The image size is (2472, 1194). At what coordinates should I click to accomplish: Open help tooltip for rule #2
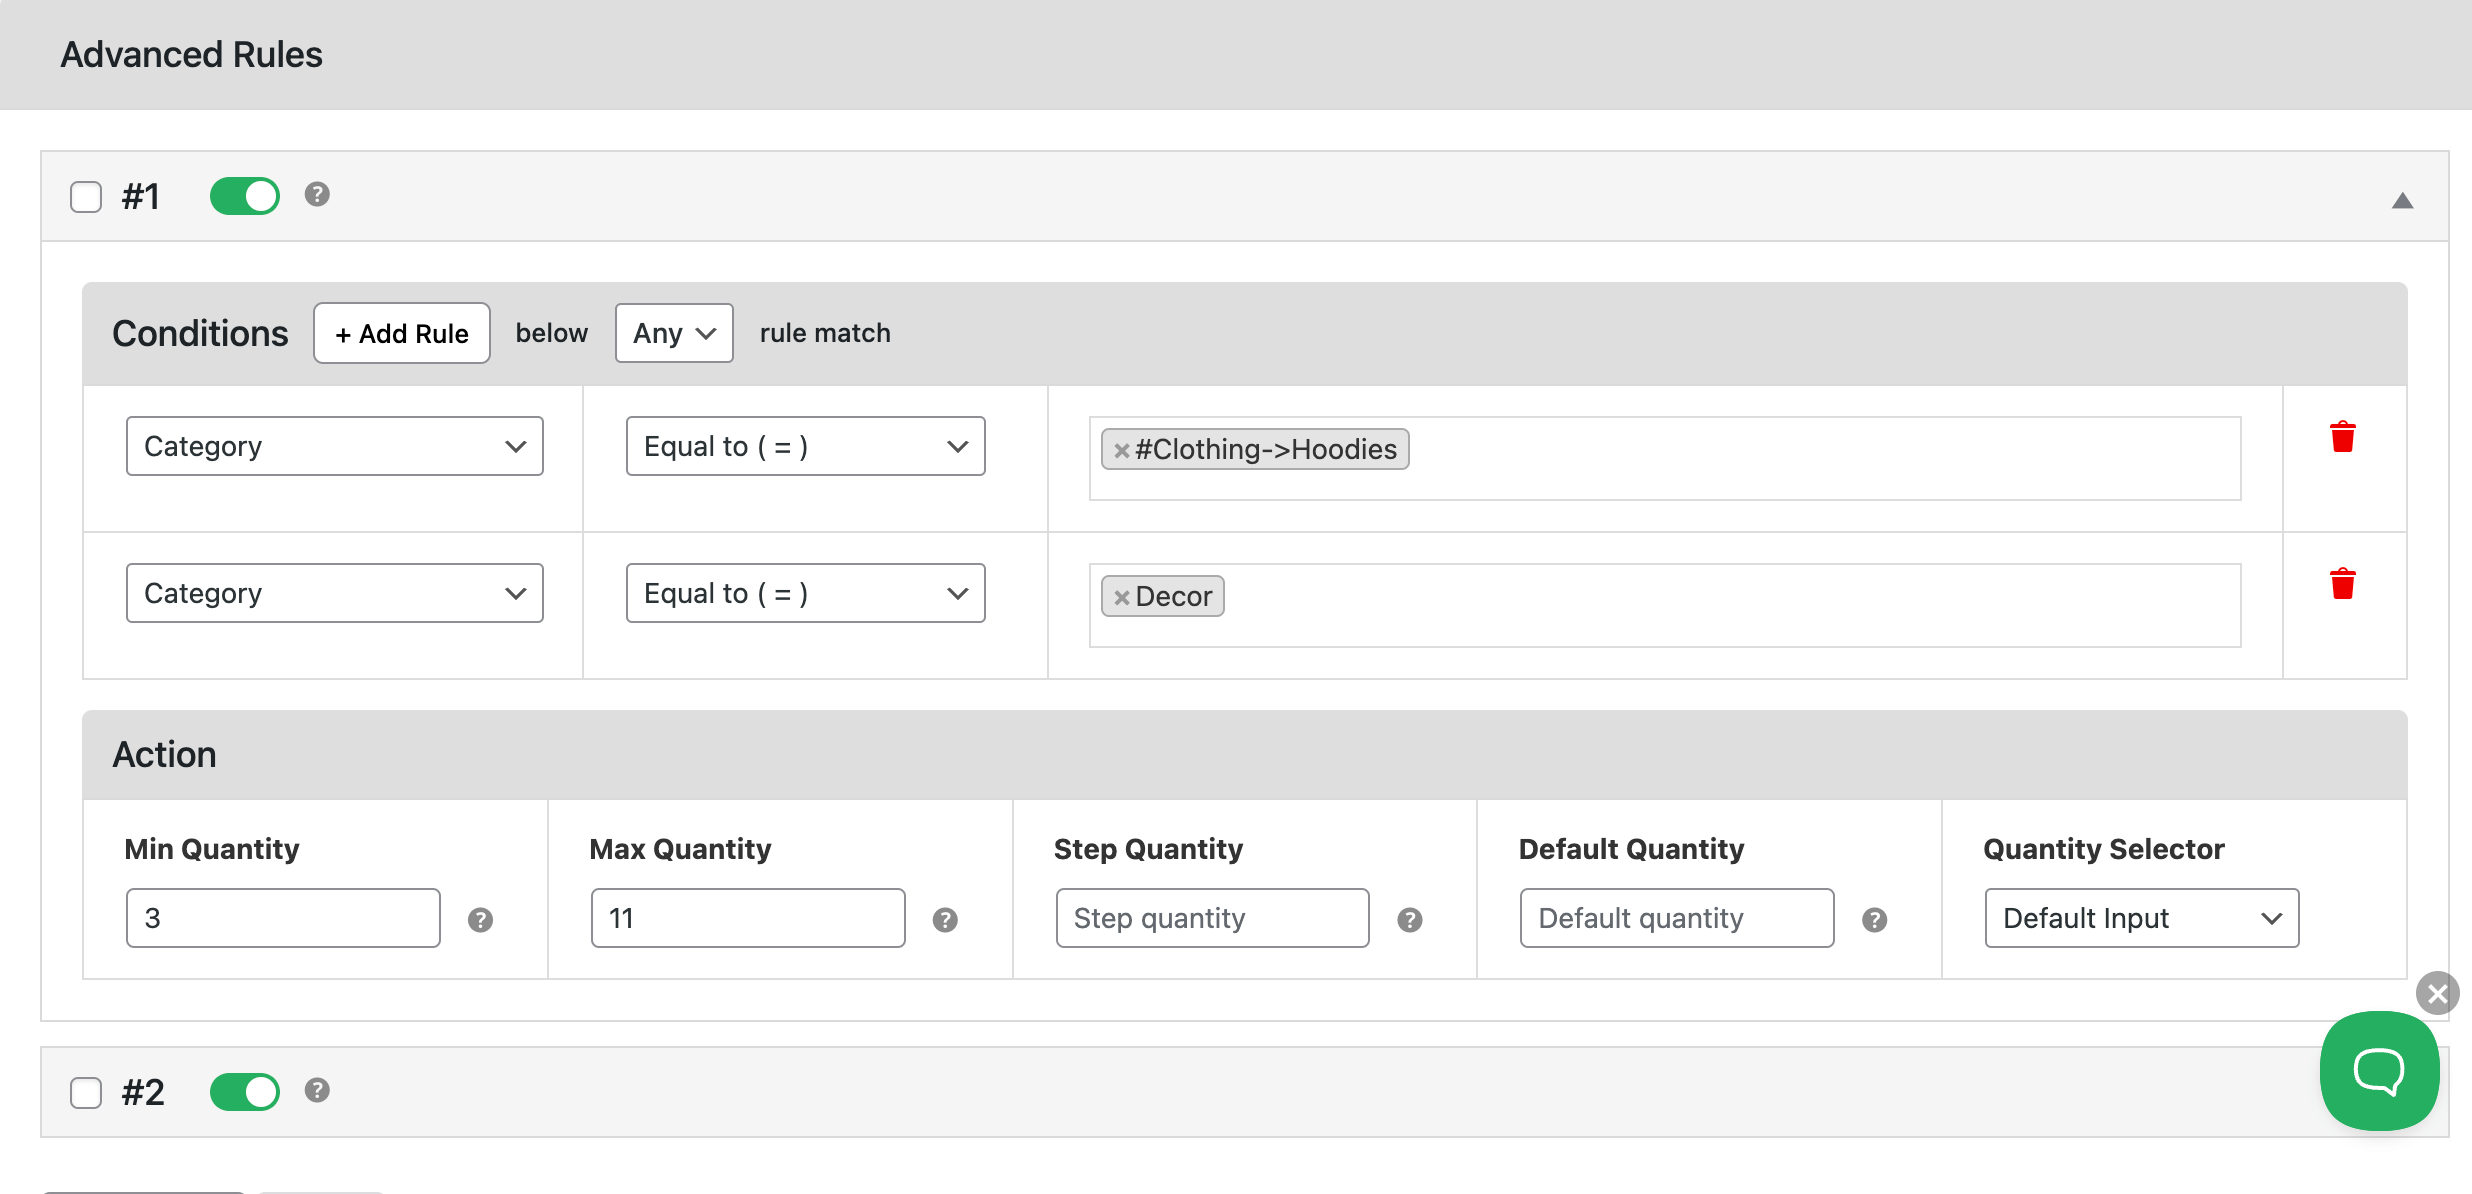(317, 1090)
